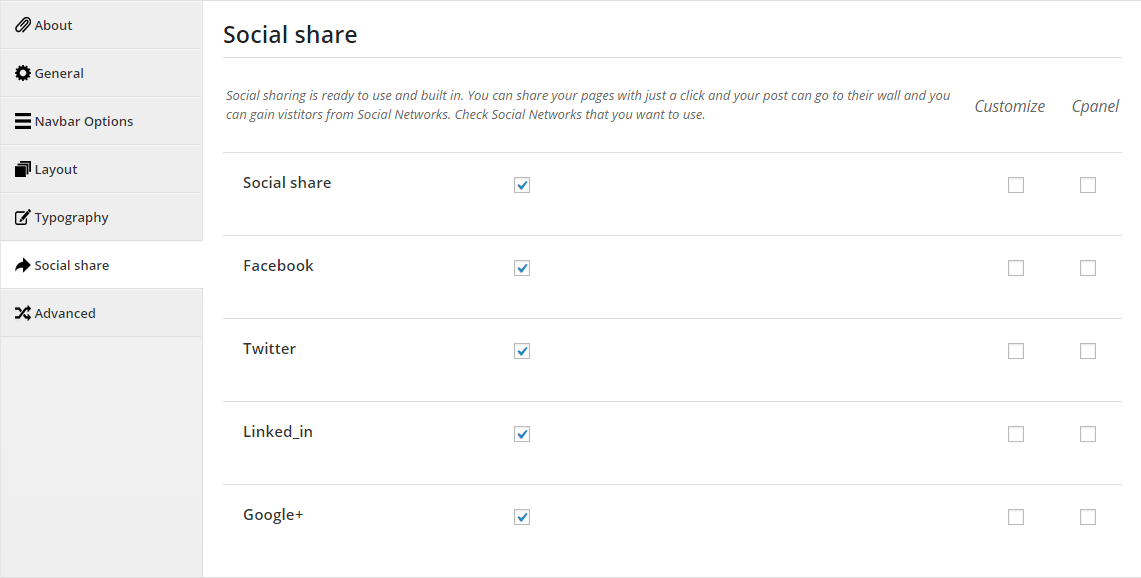This screenshot has width=1141, height=578.
Task: Click the share arrow icon in sidebar
Action: point(23,265)
